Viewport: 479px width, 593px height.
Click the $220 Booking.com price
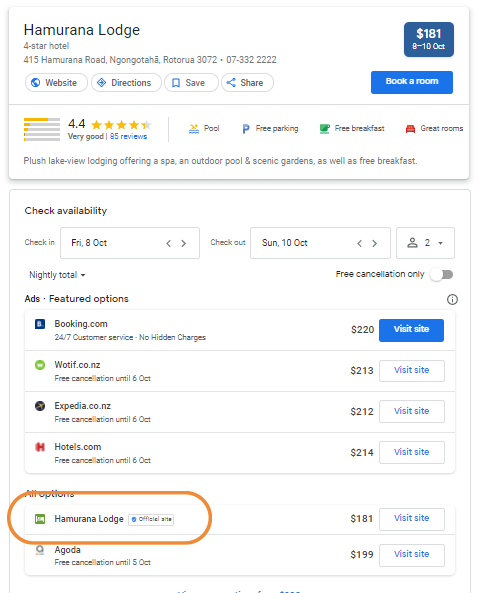click(x=362, y=330)
